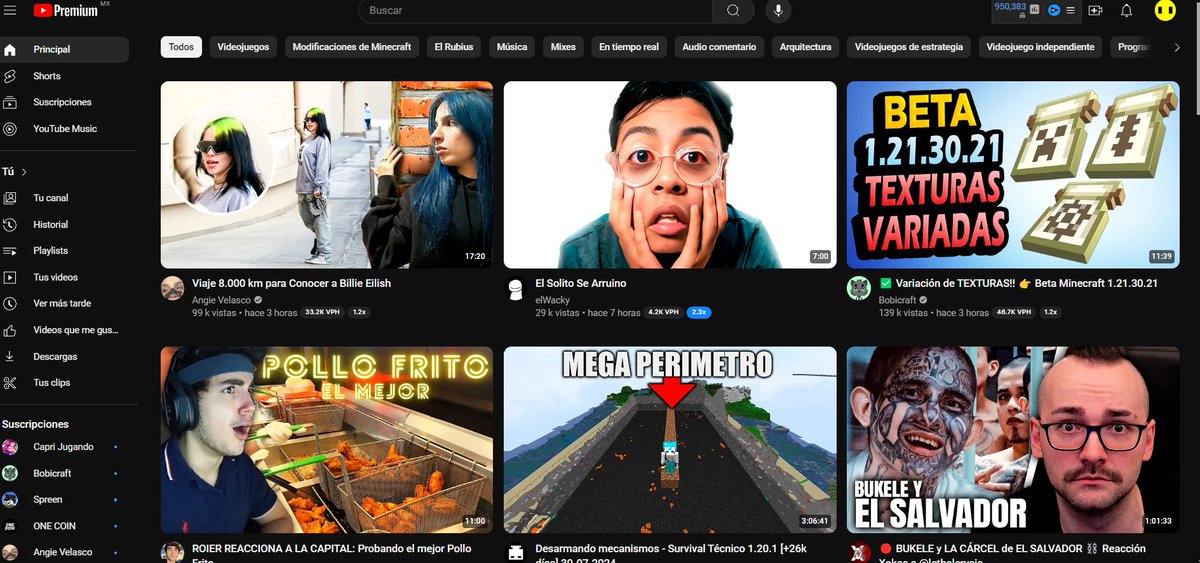
Task: Select the Audio comentario chip
Action: 719,47
